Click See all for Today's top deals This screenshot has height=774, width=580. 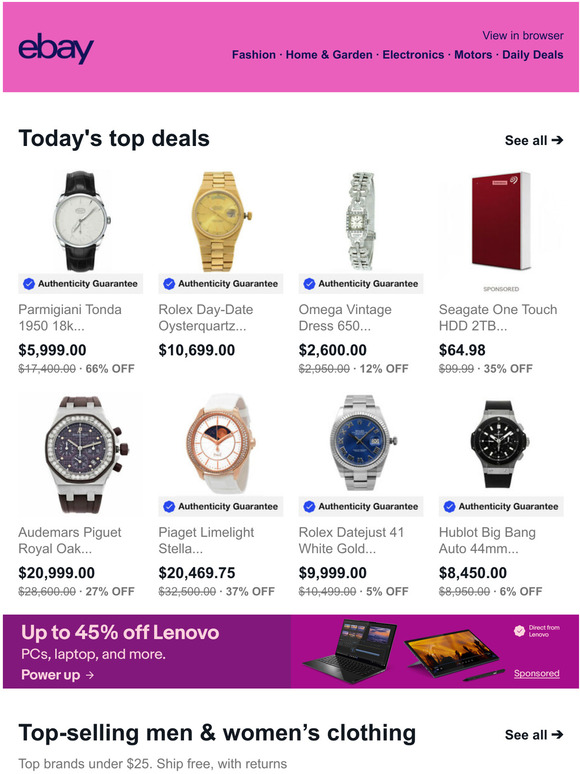tap(534, 141)
